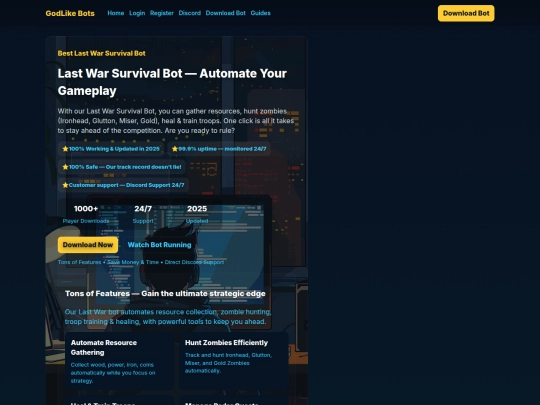Screen dimensions: 540x405
Task: Click 'Track and hunt Ironhead, Glutton' description
Action: [228, 363]
